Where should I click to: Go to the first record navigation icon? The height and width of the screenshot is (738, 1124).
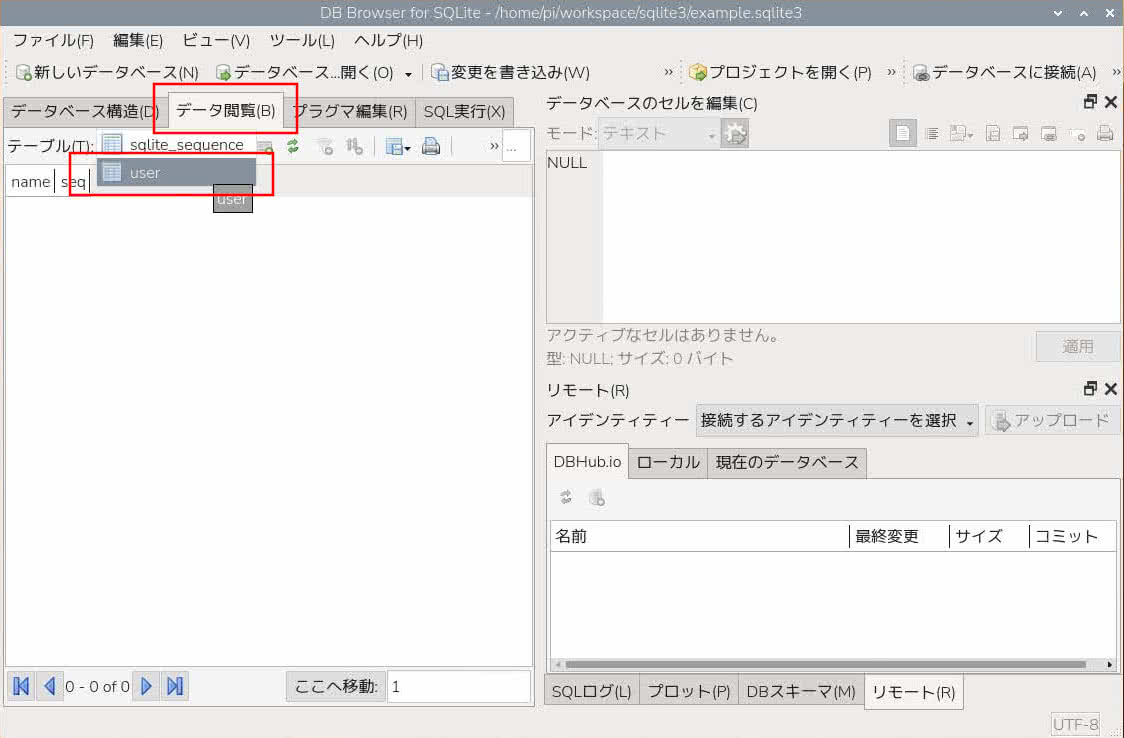(22, 686)
